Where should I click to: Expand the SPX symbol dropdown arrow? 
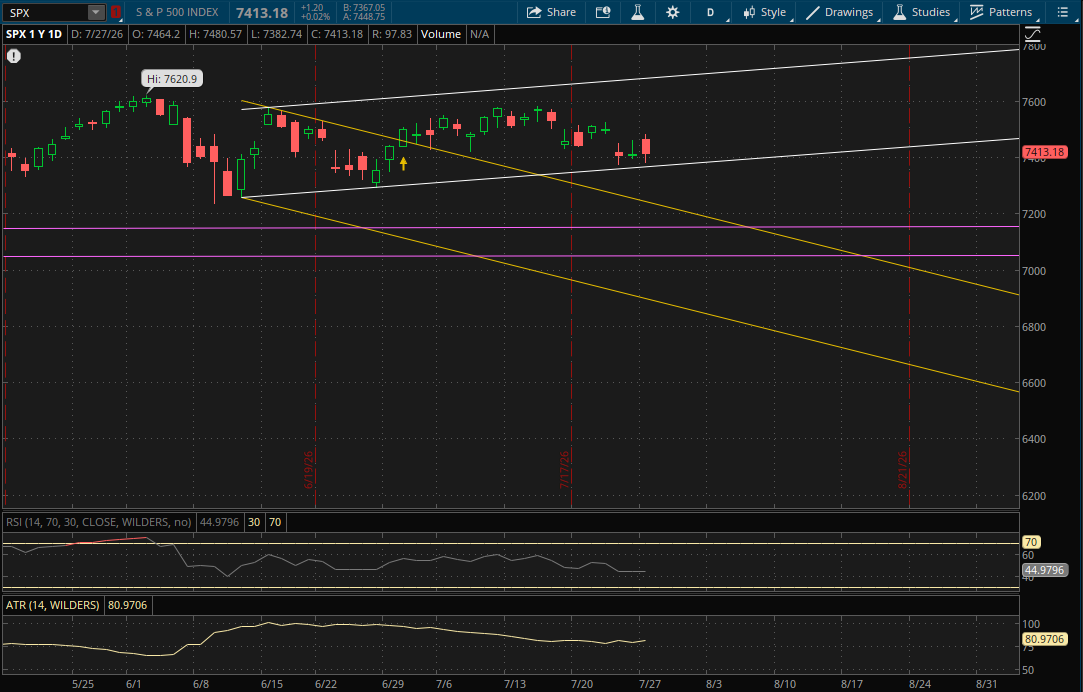(96, 12)
